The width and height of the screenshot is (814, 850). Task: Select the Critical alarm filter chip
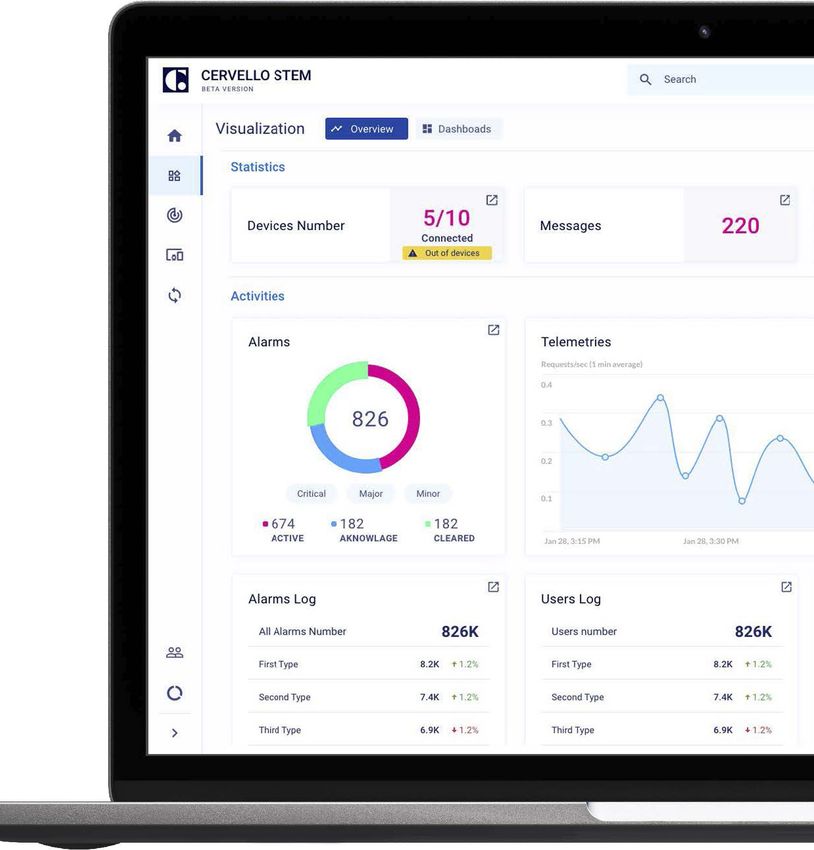pos(311,494)
